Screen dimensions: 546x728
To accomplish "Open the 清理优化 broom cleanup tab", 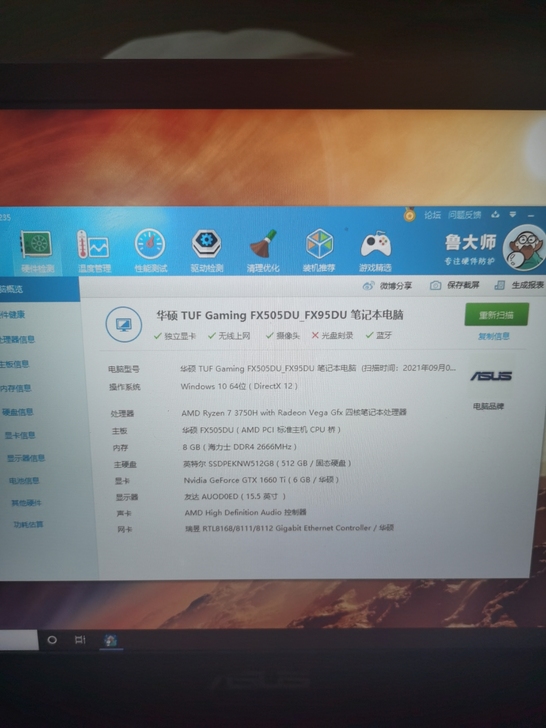I will 263,251.
